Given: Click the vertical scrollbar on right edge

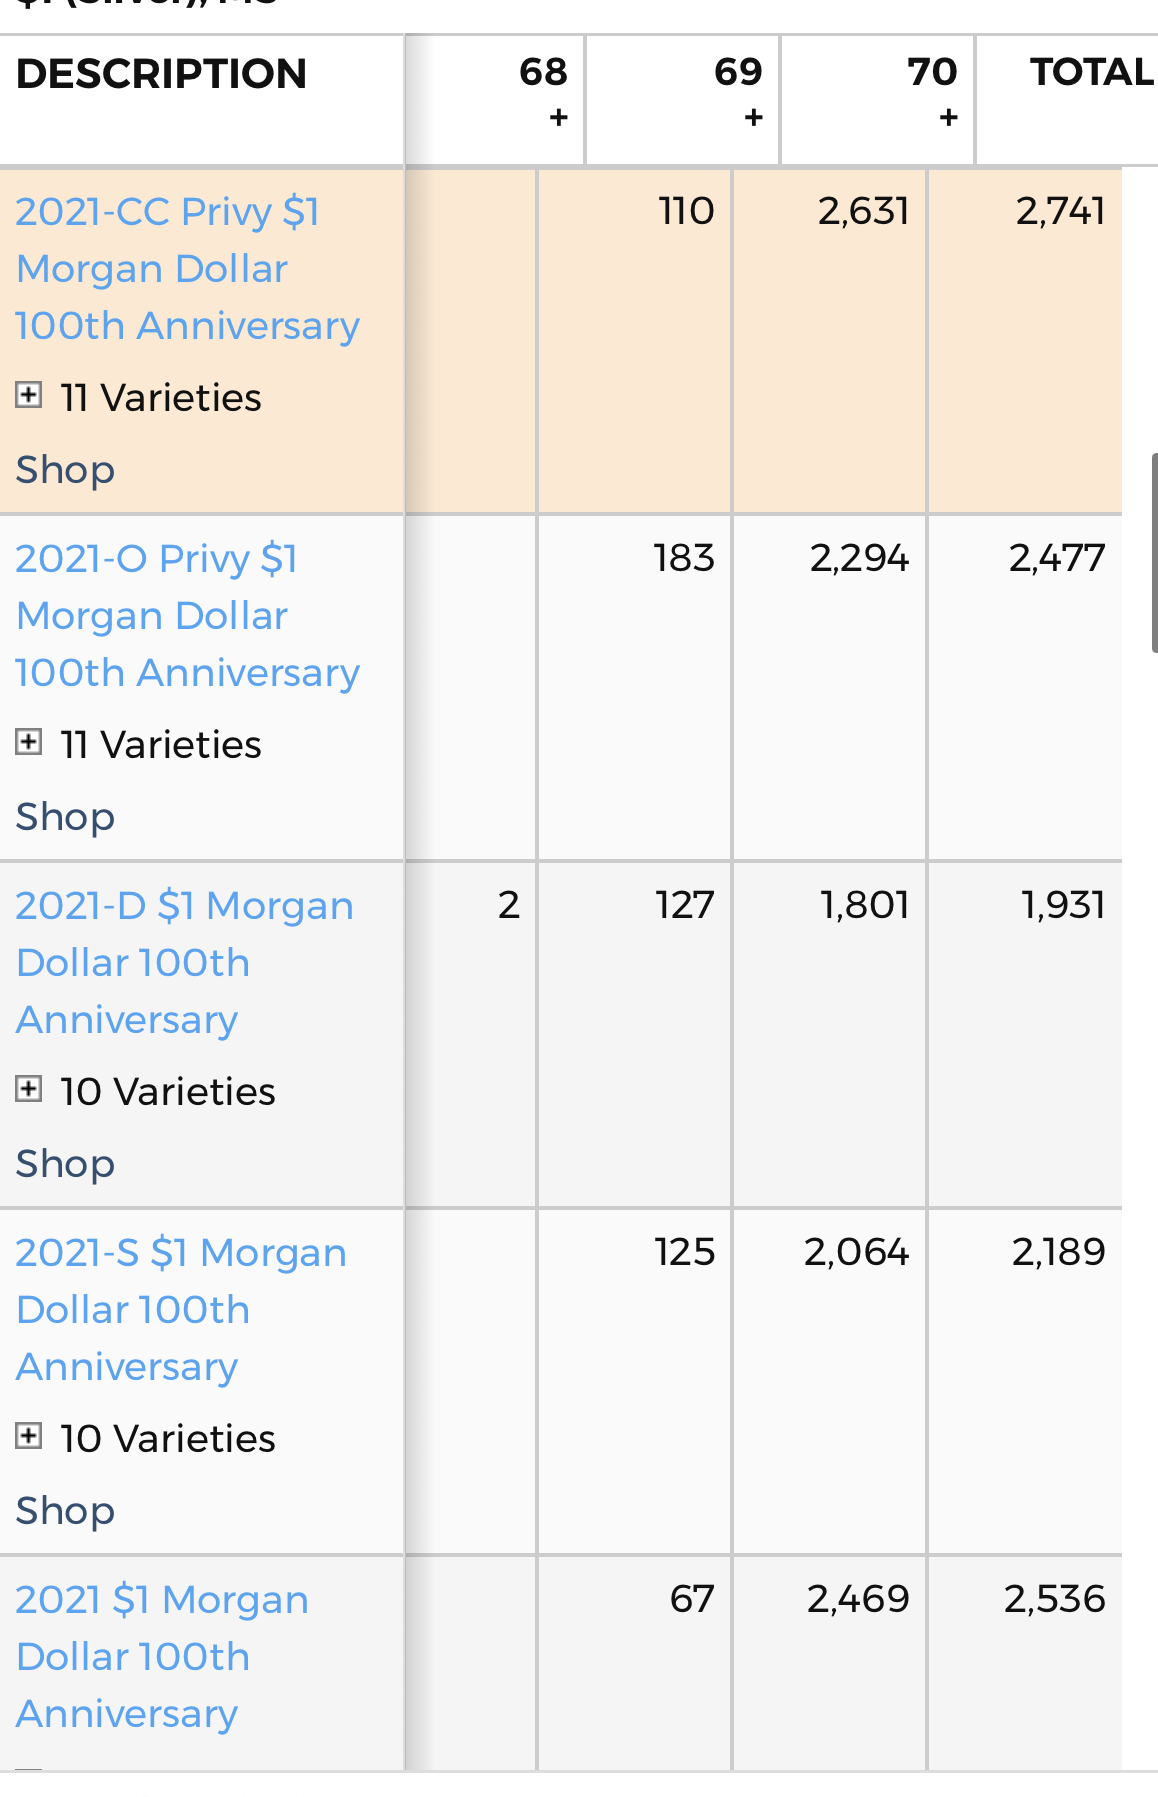Looking at the screenshot, I should point(1154,552).
